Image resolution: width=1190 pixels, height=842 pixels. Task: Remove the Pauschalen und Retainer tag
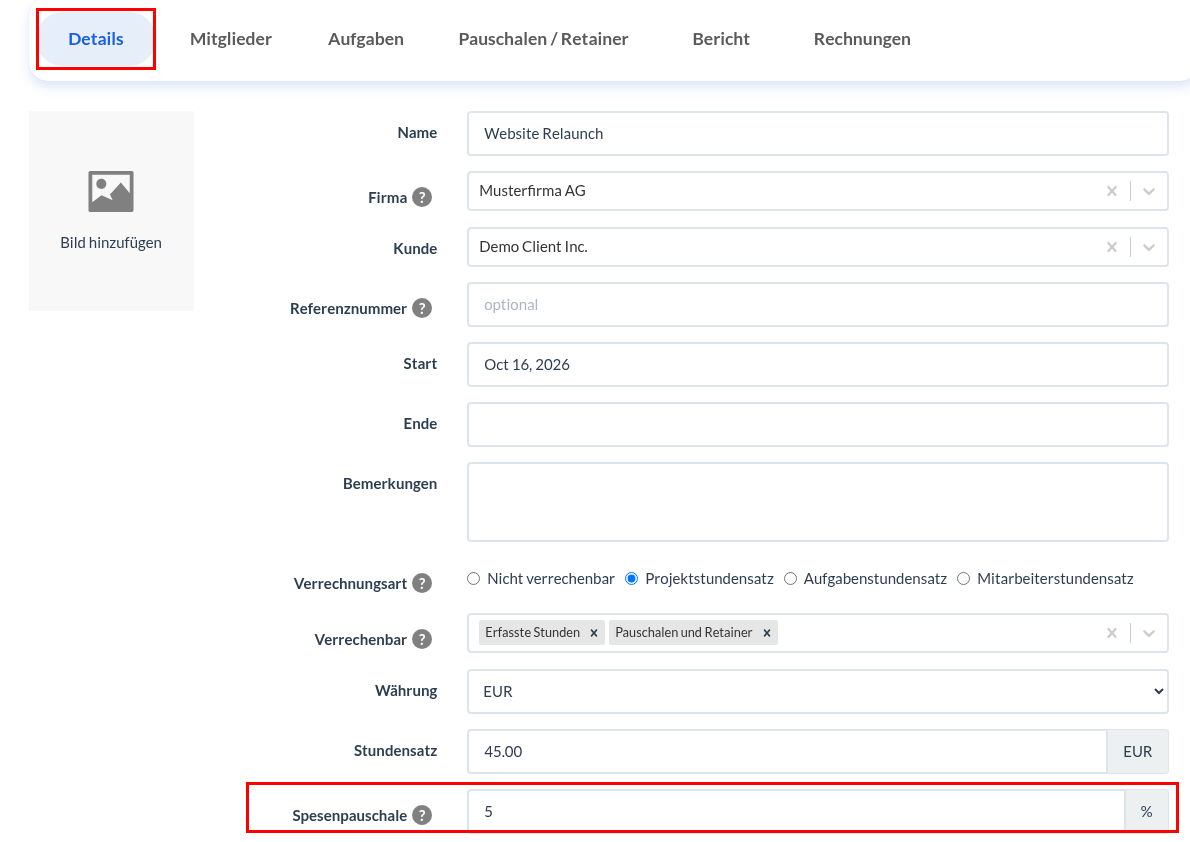point(767,632)
